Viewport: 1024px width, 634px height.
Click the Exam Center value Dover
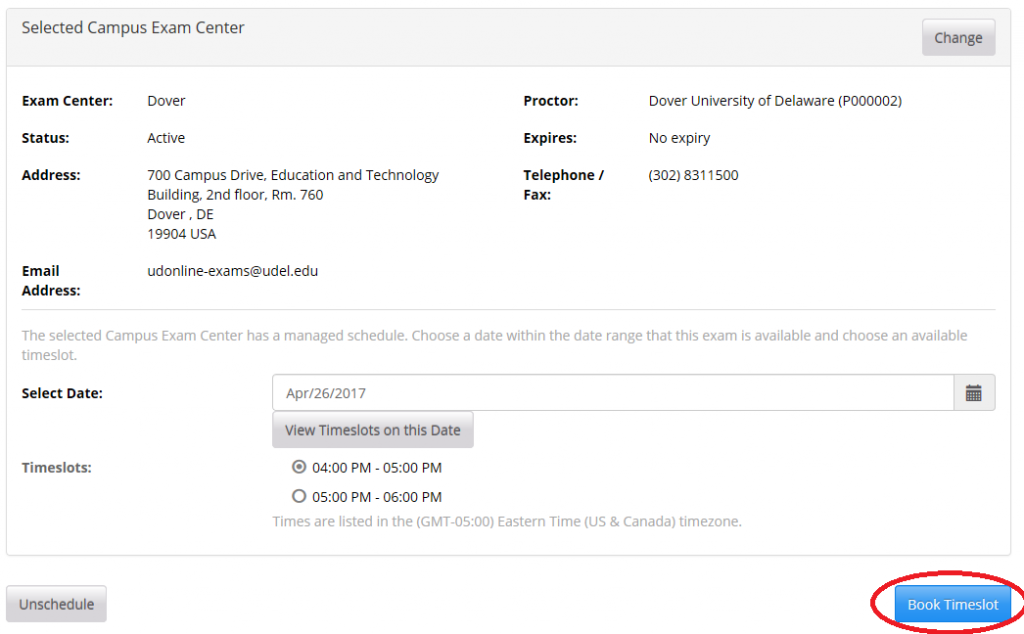click(x=166, y=101)
